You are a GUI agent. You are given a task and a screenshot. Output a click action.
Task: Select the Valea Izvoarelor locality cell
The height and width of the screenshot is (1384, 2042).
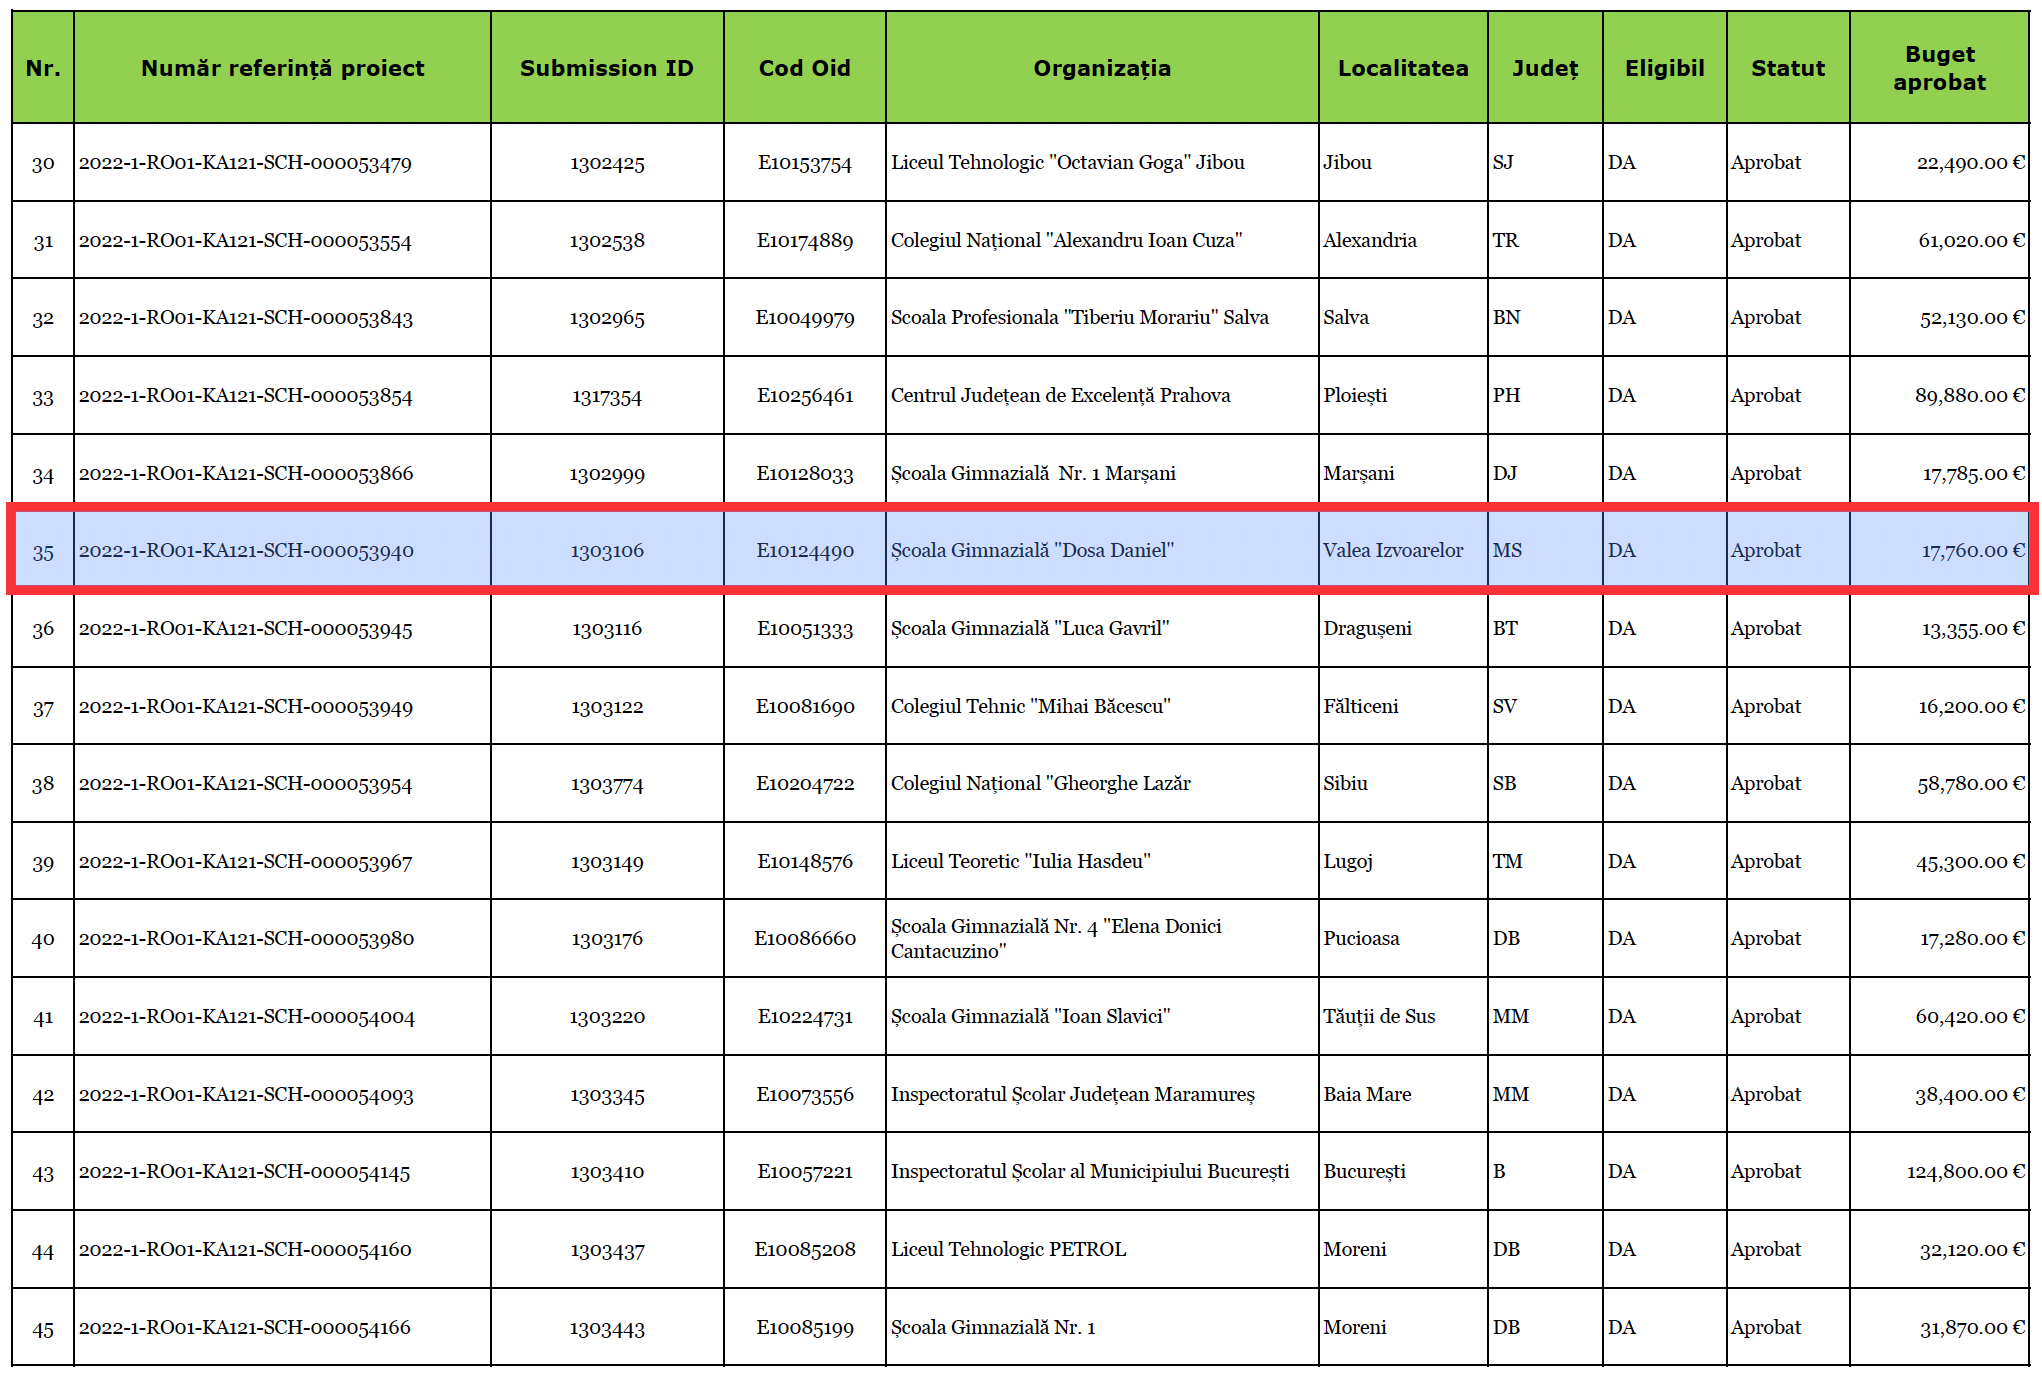1393,550
